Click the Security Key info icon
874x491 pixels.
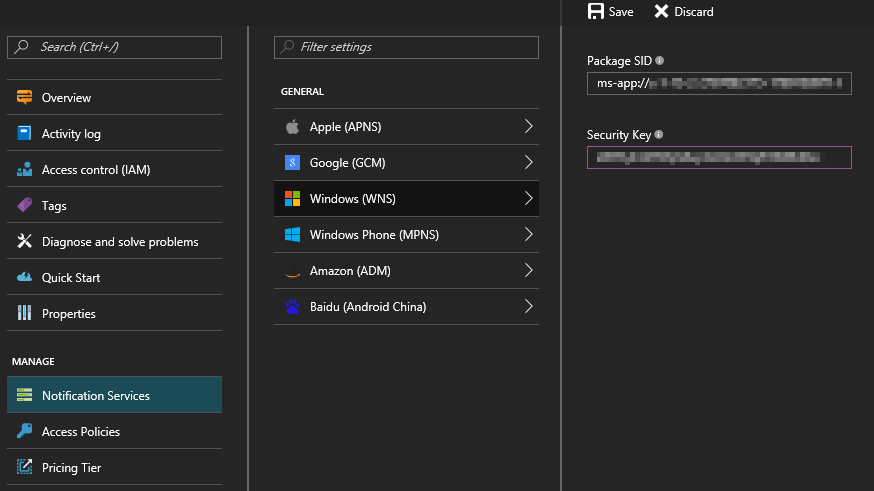pyautogui.click(x=659, y=135)
